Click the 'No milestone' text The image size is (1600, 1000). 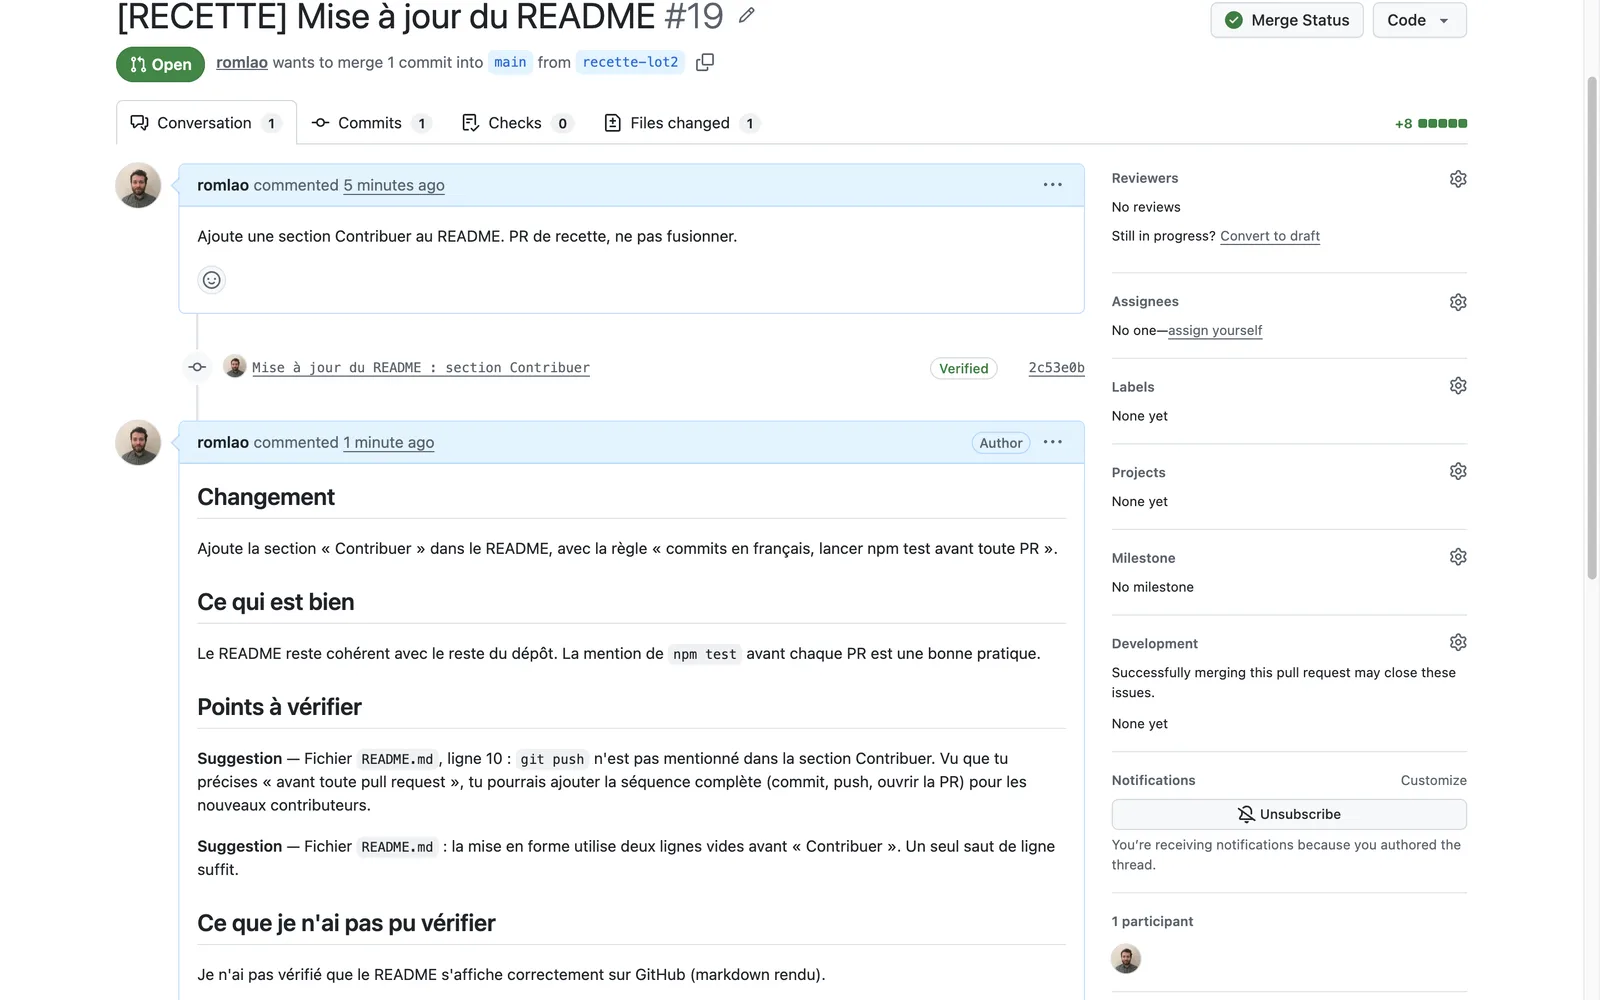1152,587
